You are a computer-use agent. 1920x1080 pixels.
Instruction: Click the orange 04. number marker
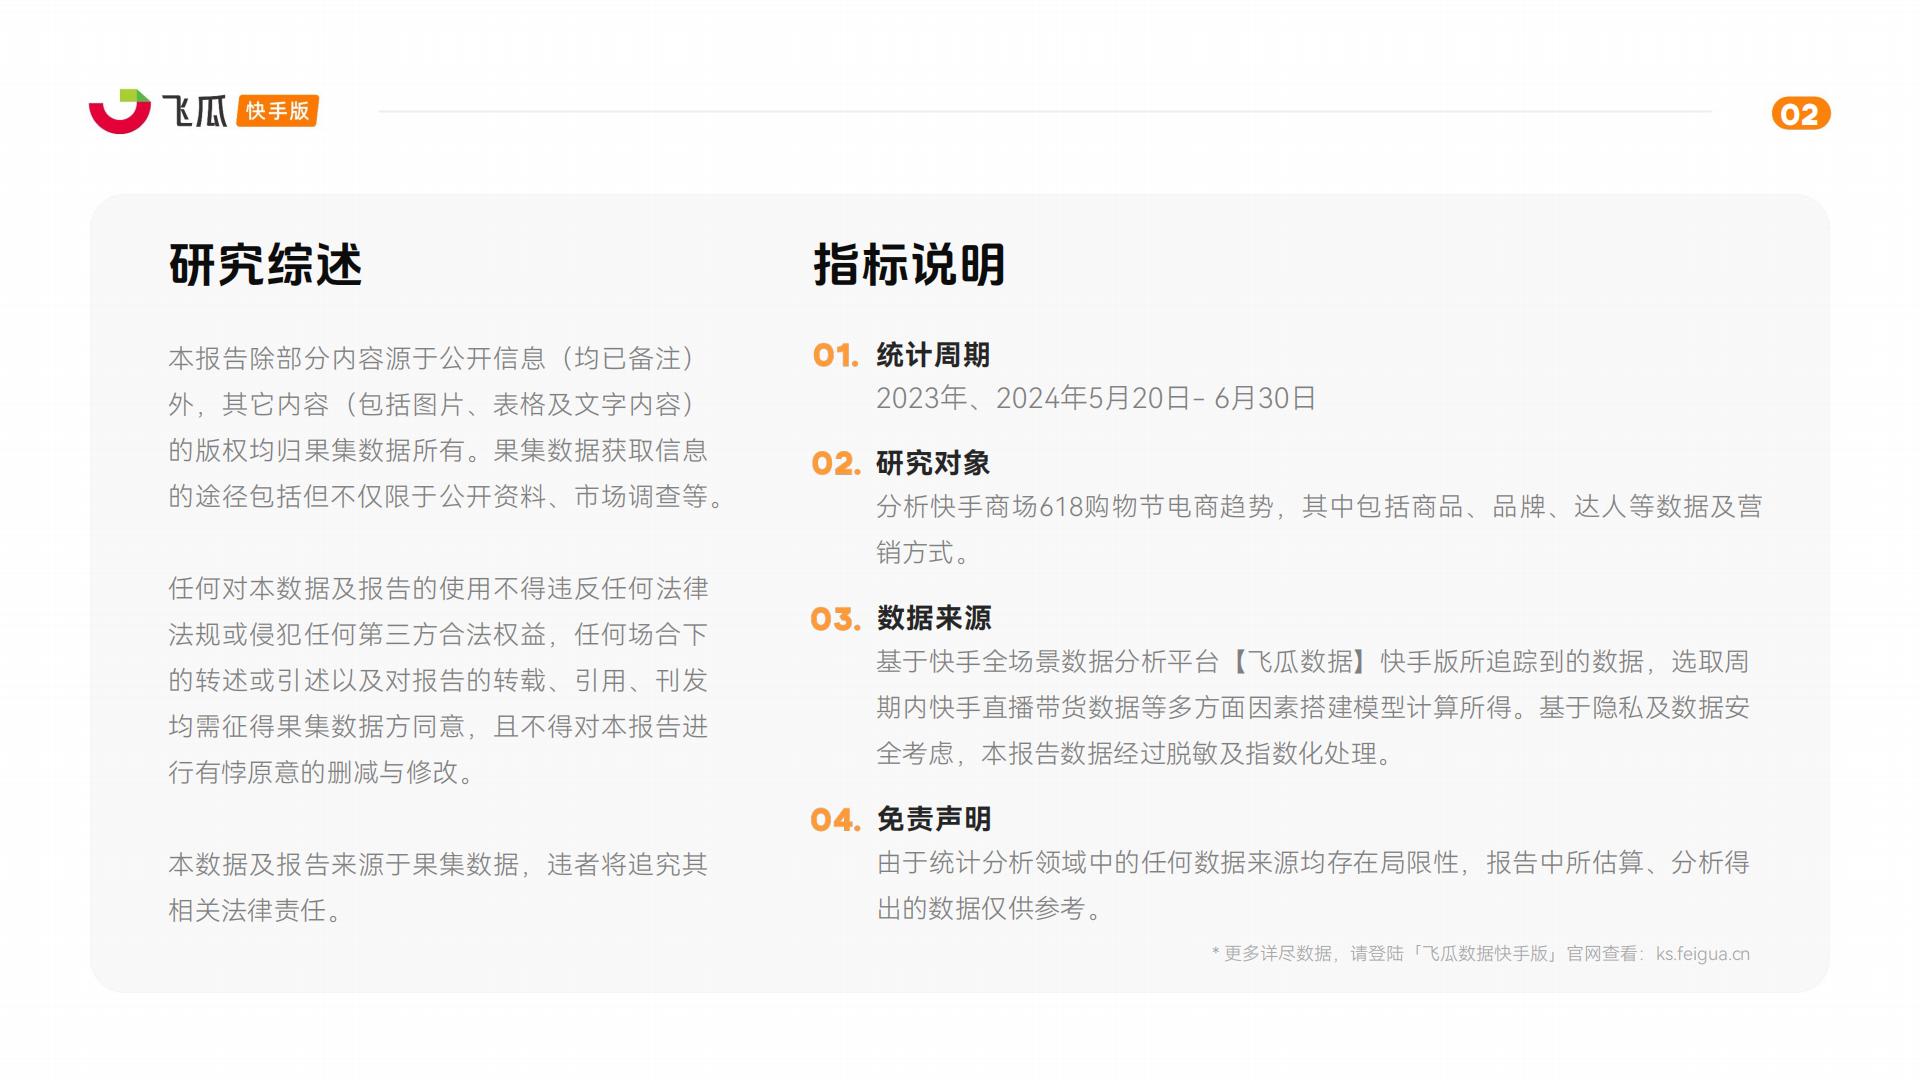pyautogui.click(x=835, y=820)
